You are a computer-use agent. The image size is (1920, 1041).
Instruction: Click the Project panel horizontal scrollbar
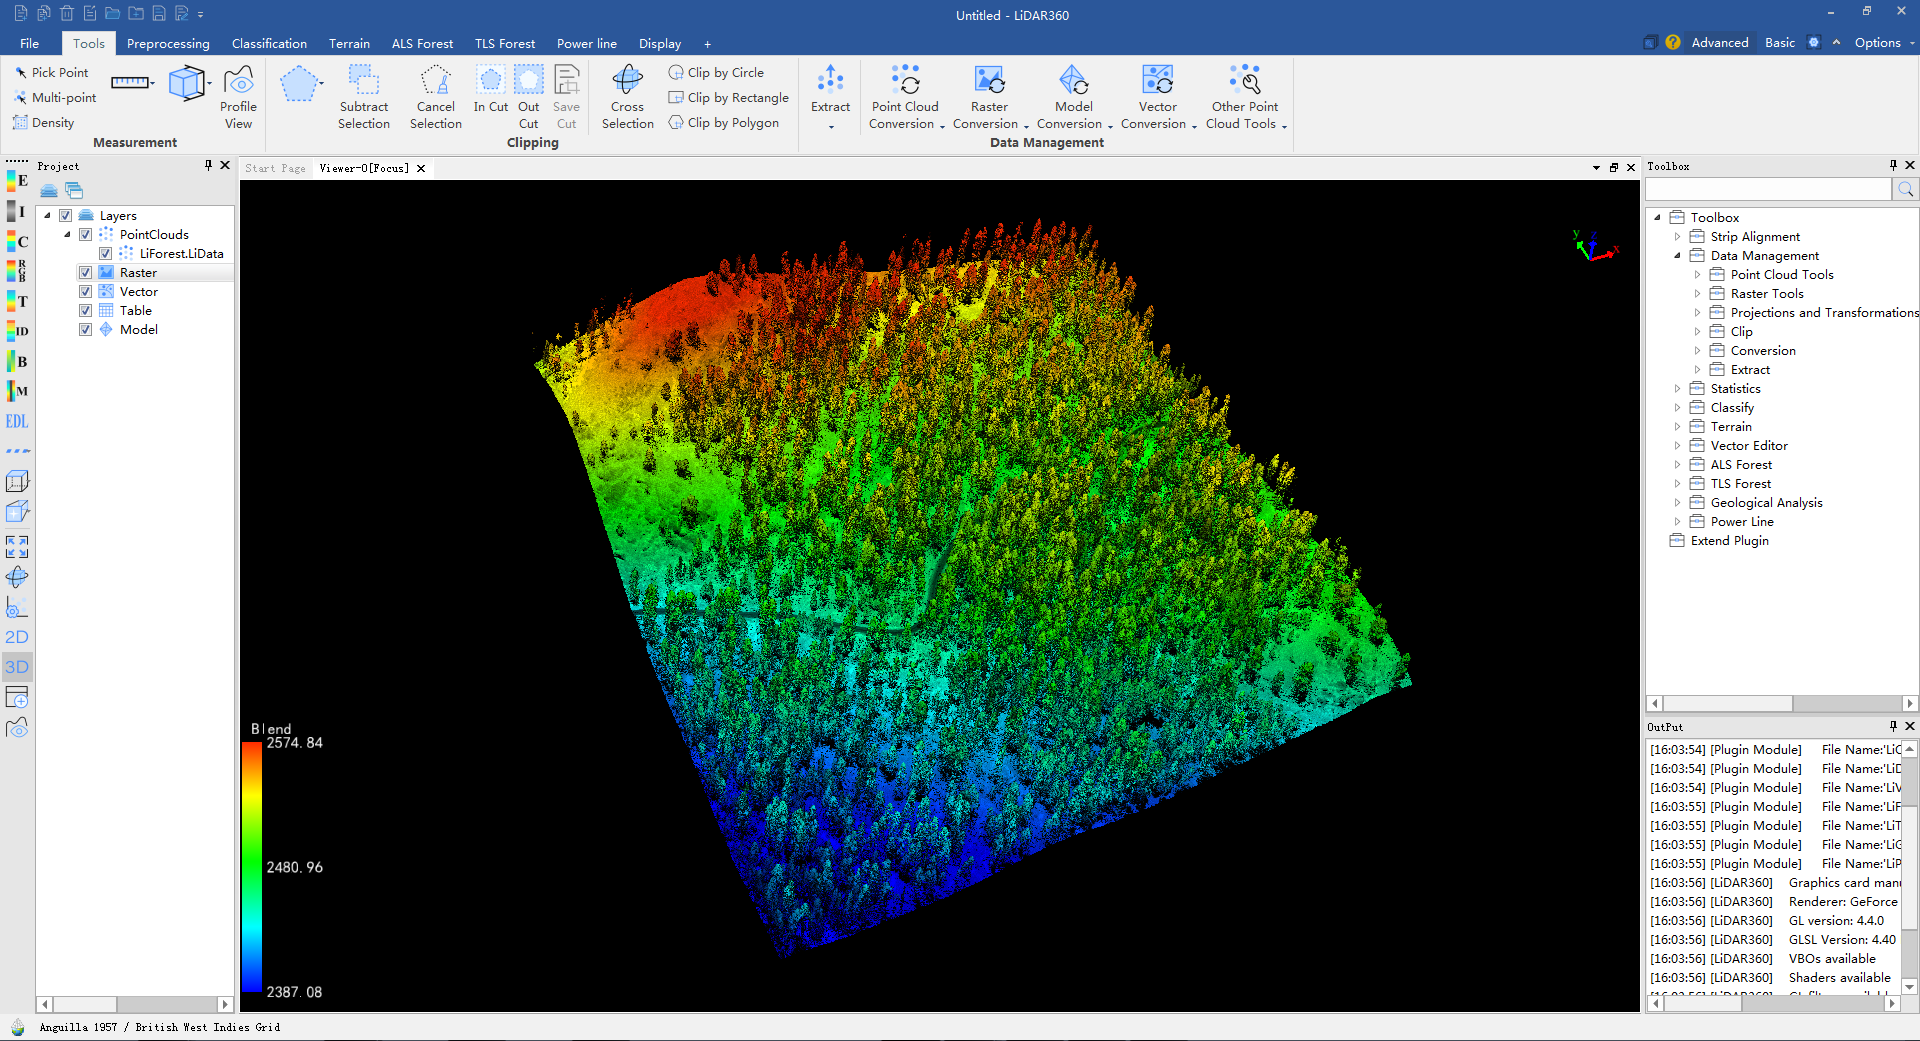135,1004
